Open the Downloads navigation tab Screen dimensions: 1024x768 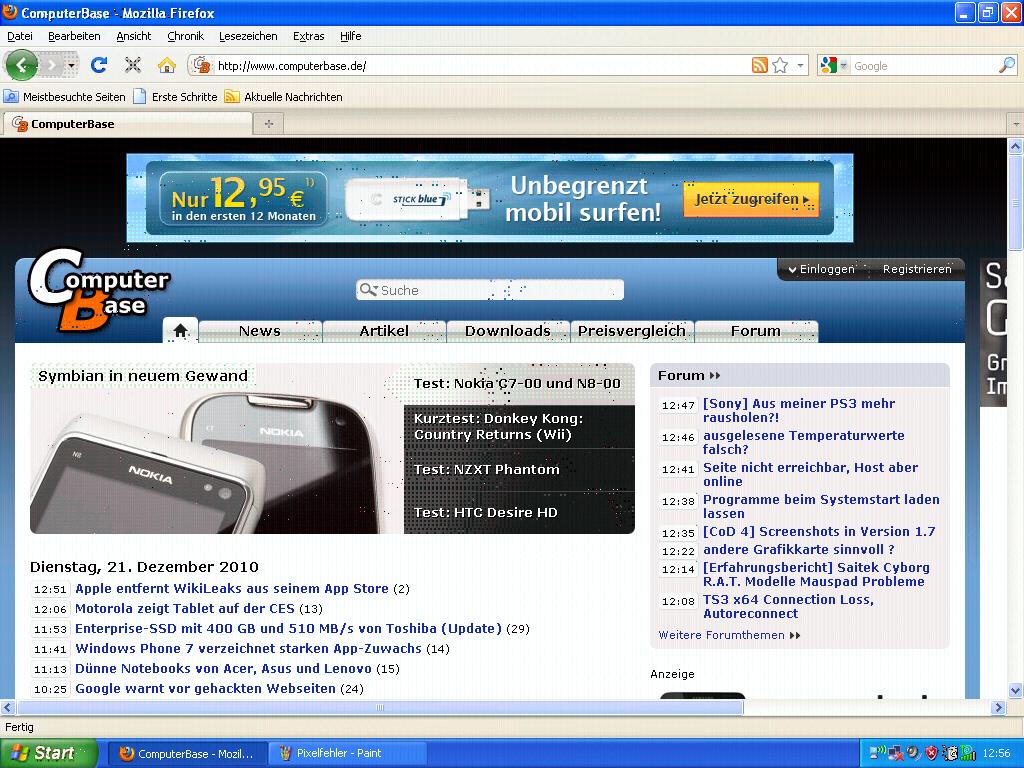[x=508, y=331]
